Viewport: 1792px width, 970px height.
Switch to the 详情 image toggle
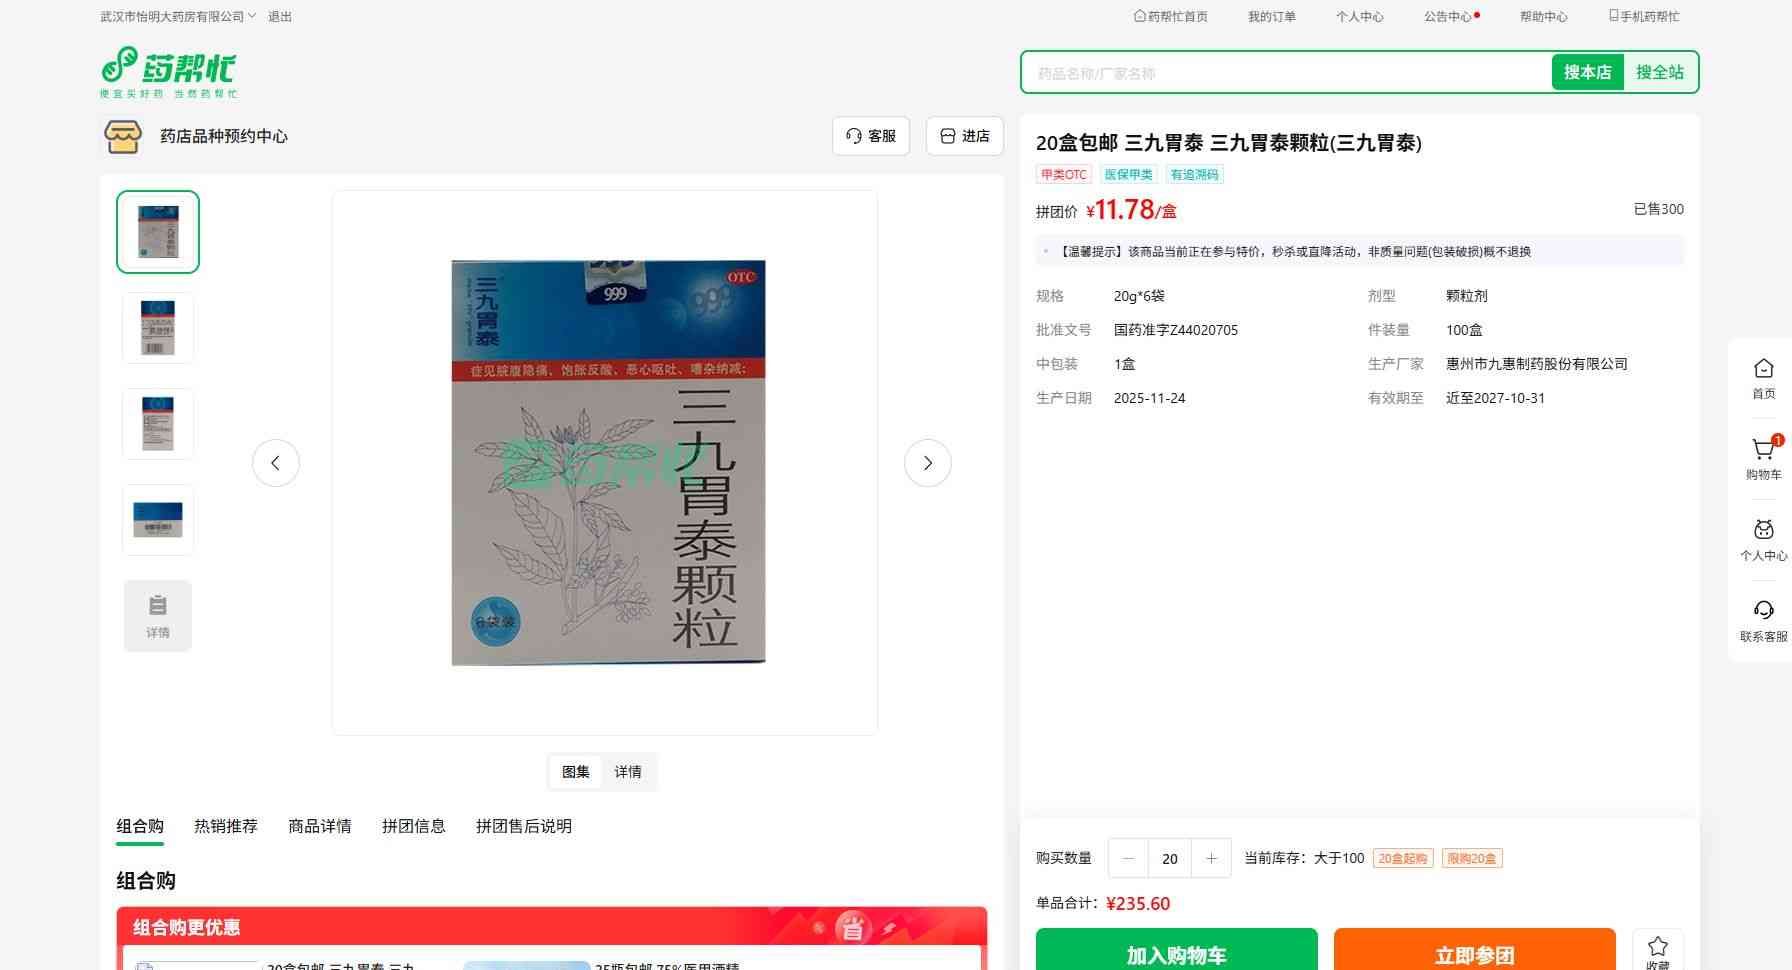click(x=628, y=772)
